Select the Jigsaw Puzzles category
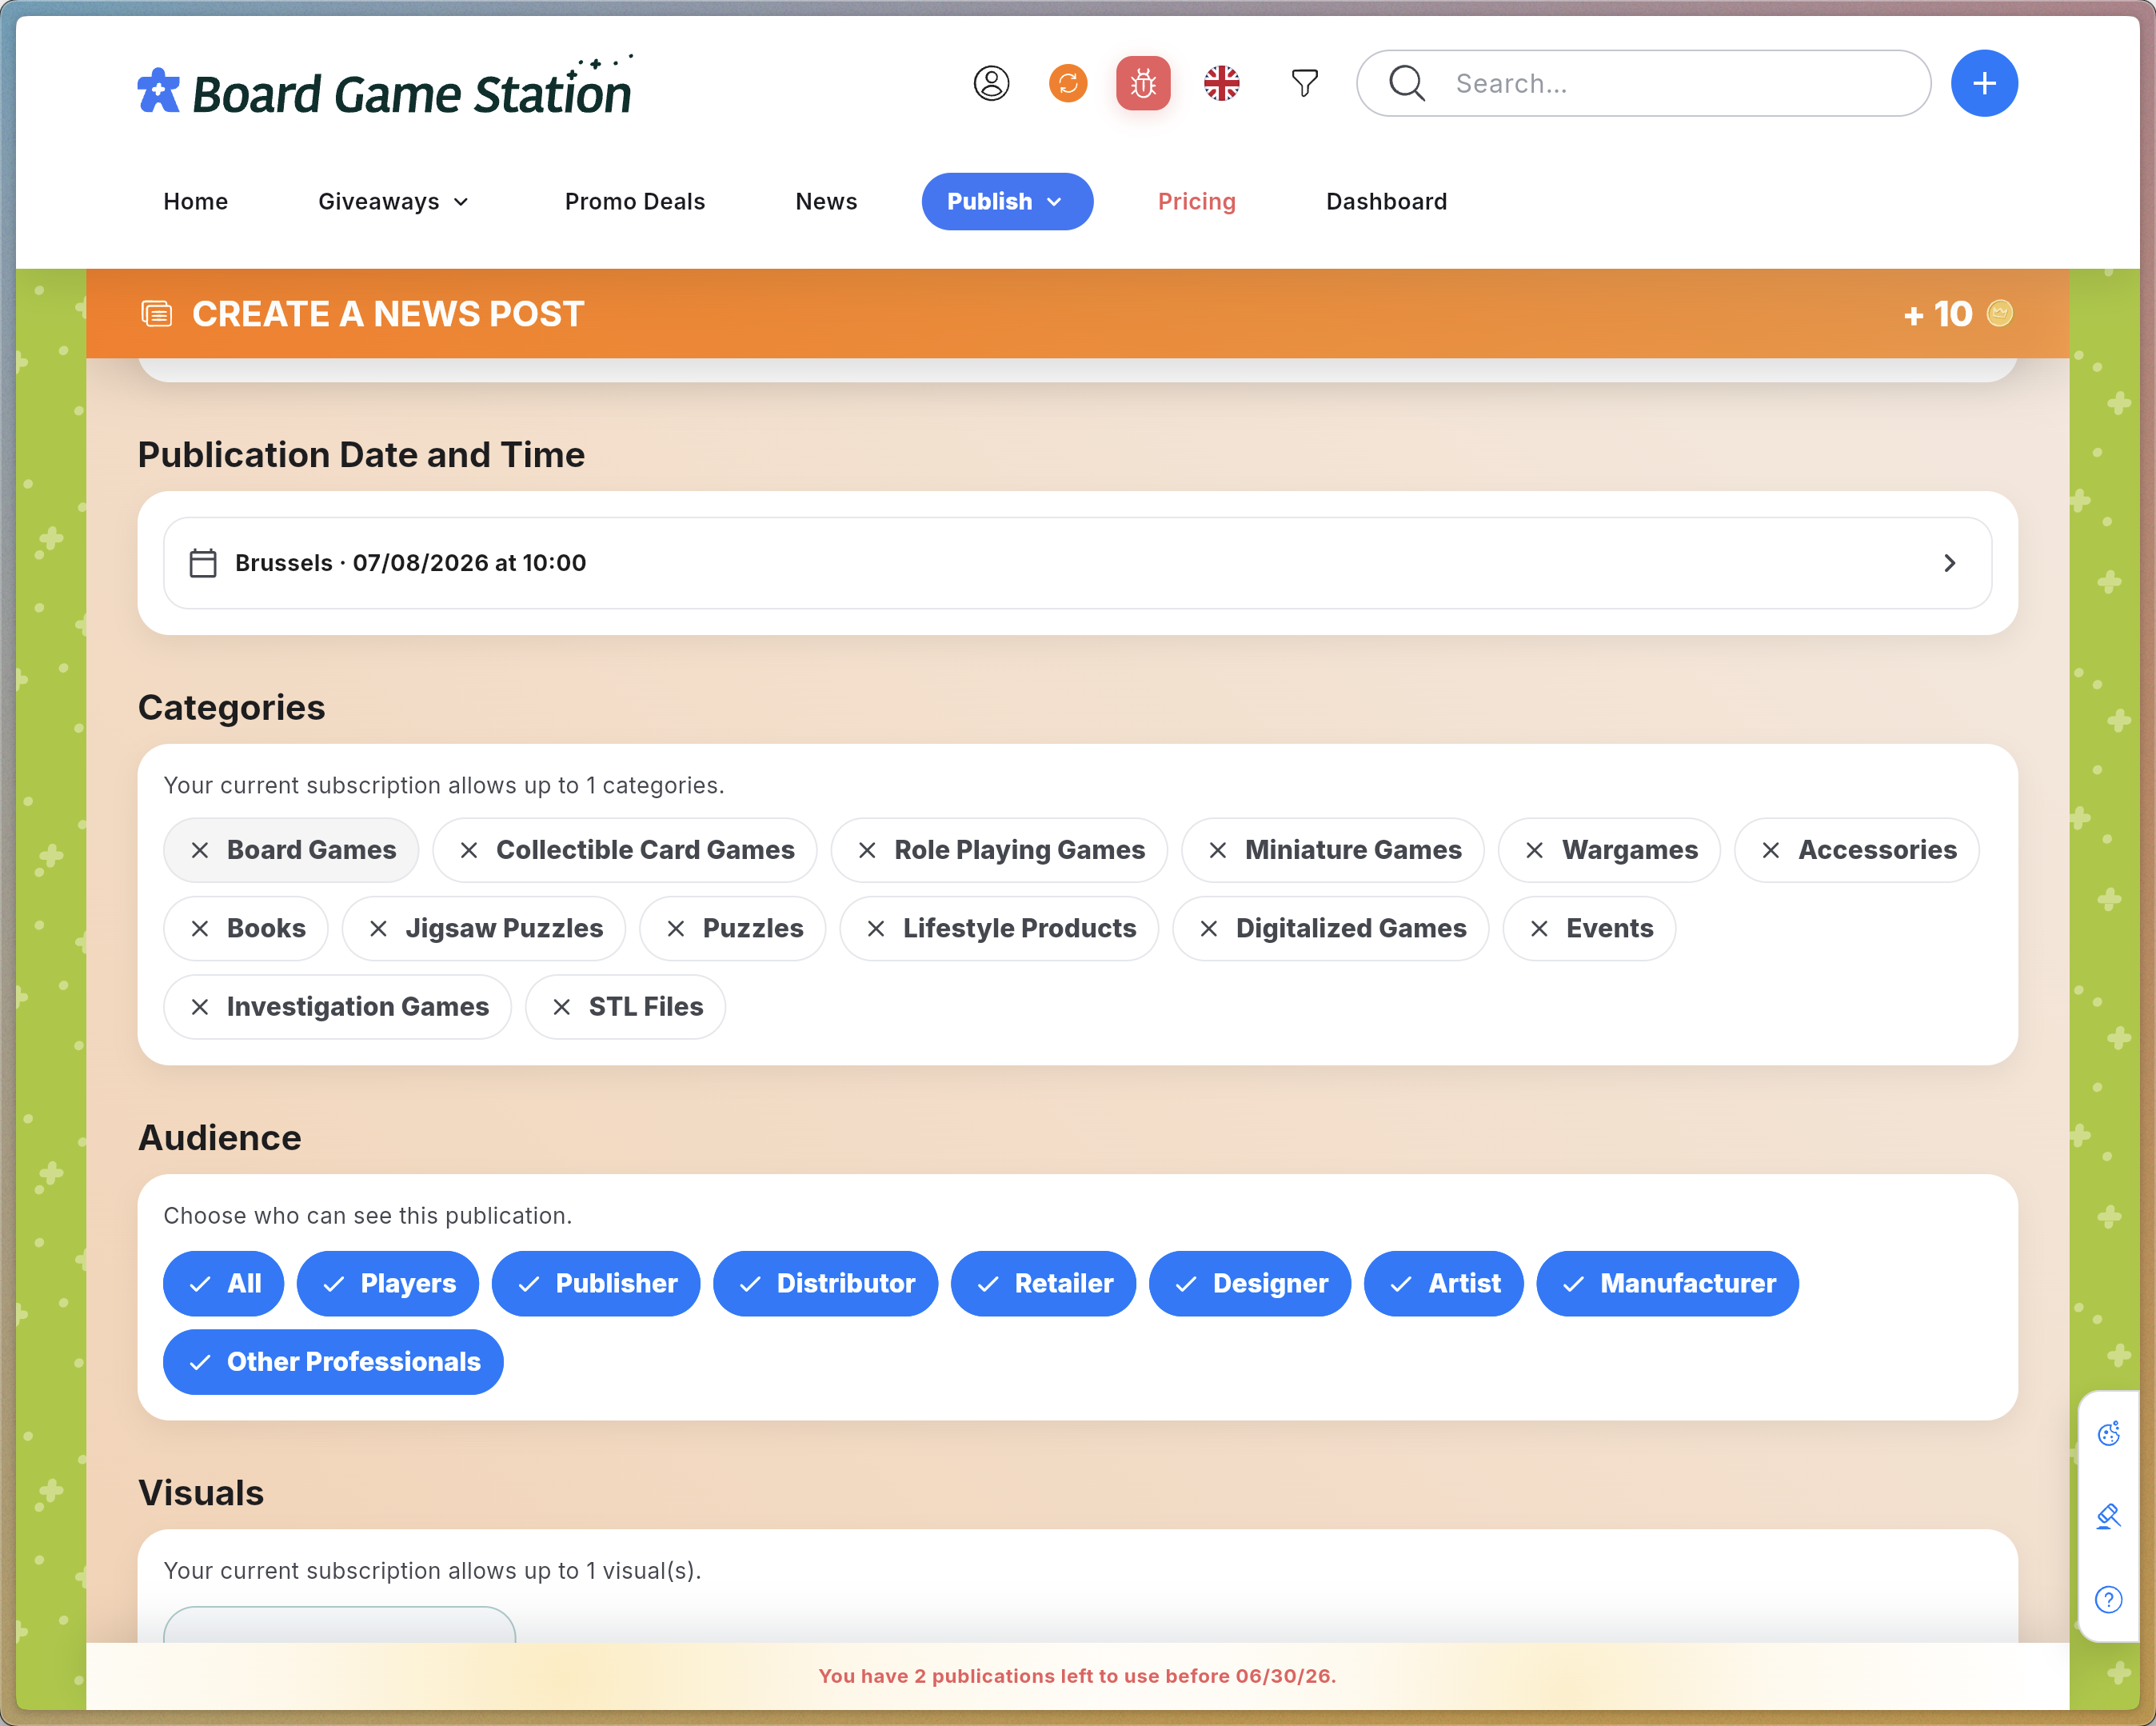 [484, 929]
